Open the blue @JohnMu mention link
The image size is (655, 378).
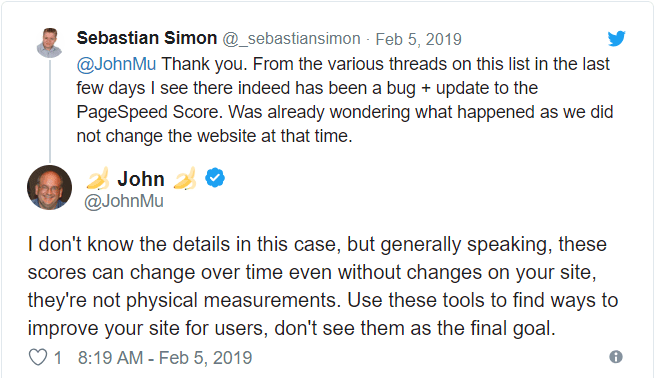(x=116, y=64)
